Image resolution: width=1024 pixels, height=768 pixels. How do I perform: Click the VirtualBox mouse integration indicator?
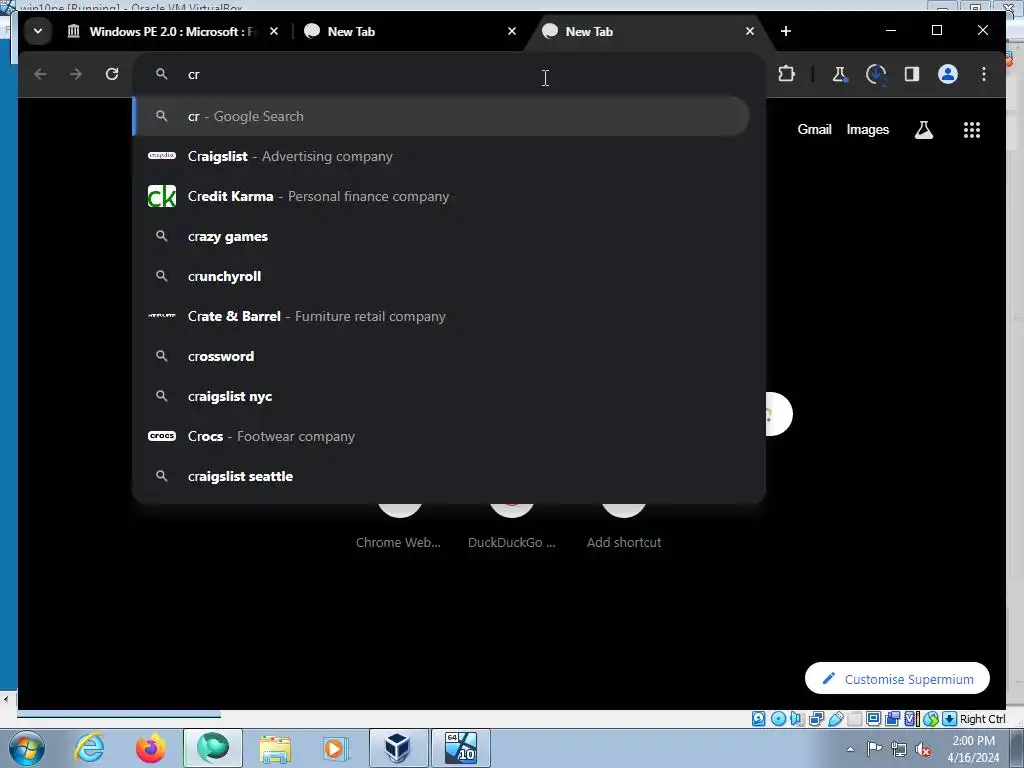931,719
